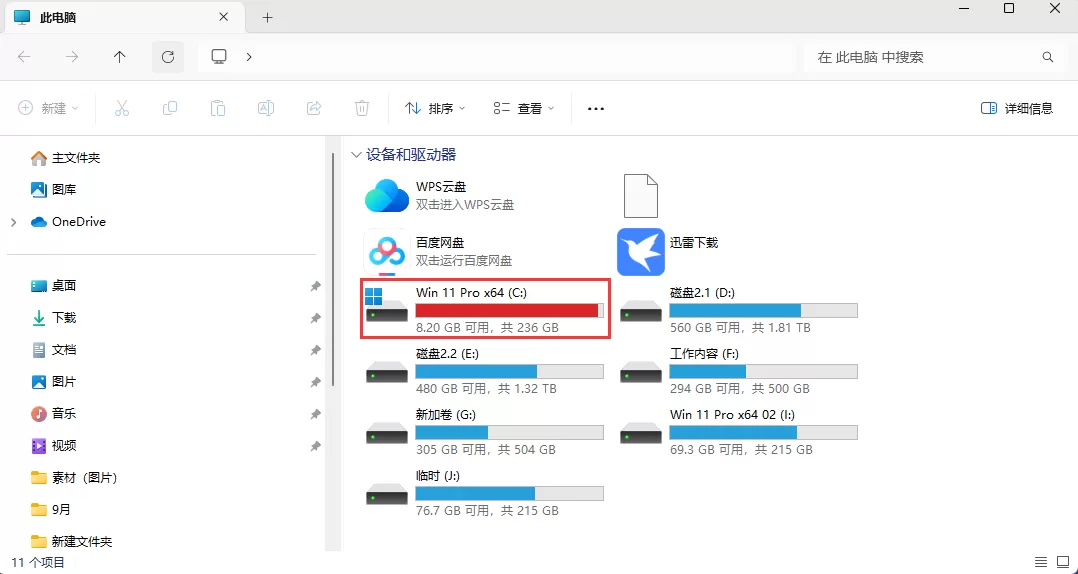This screenshot has height=574, width=1078.
Task: Select the WPS云盘 cloud icon
Action: point(386,195)
